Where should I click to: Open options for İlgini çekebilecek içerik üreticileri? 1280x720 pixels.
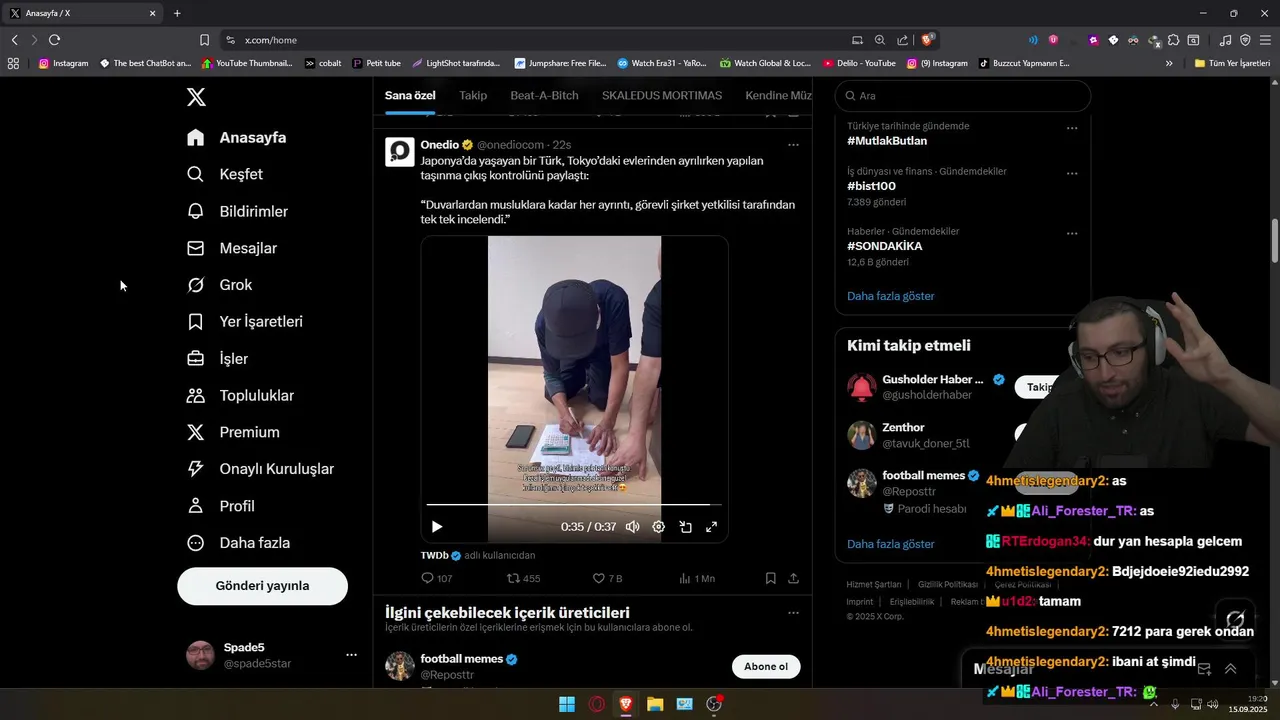pyautogui.click(x=793, y=613)
